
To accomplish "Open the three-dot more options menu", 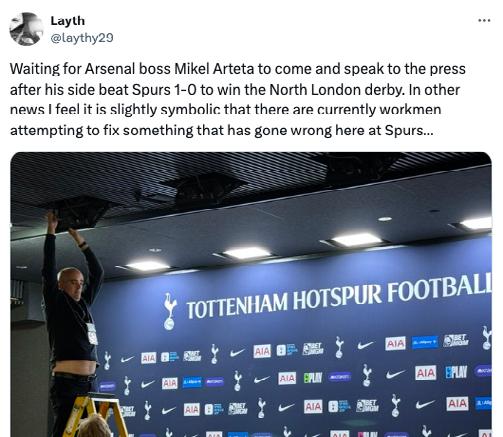I will click(x=484, y=21).
